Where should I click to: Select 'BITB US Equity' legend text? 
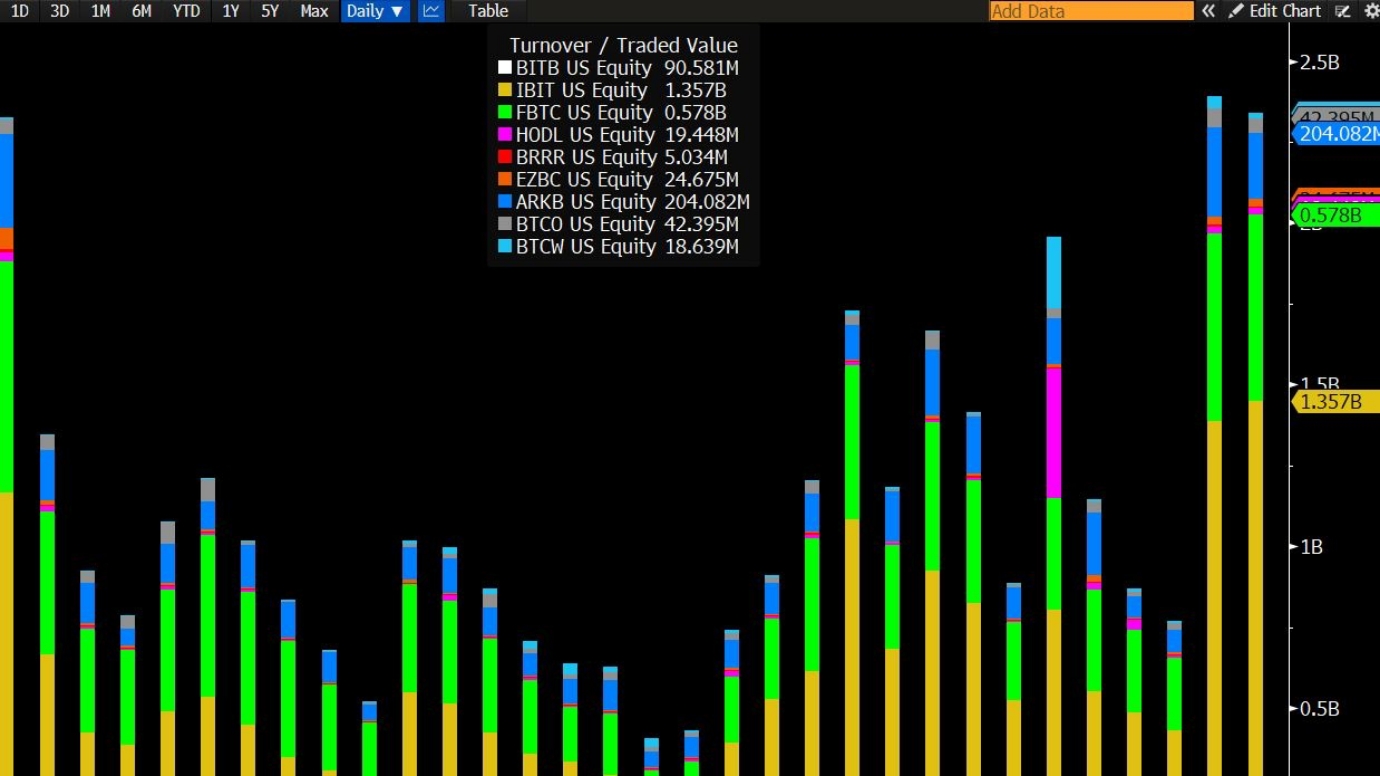tap(585, 68)
